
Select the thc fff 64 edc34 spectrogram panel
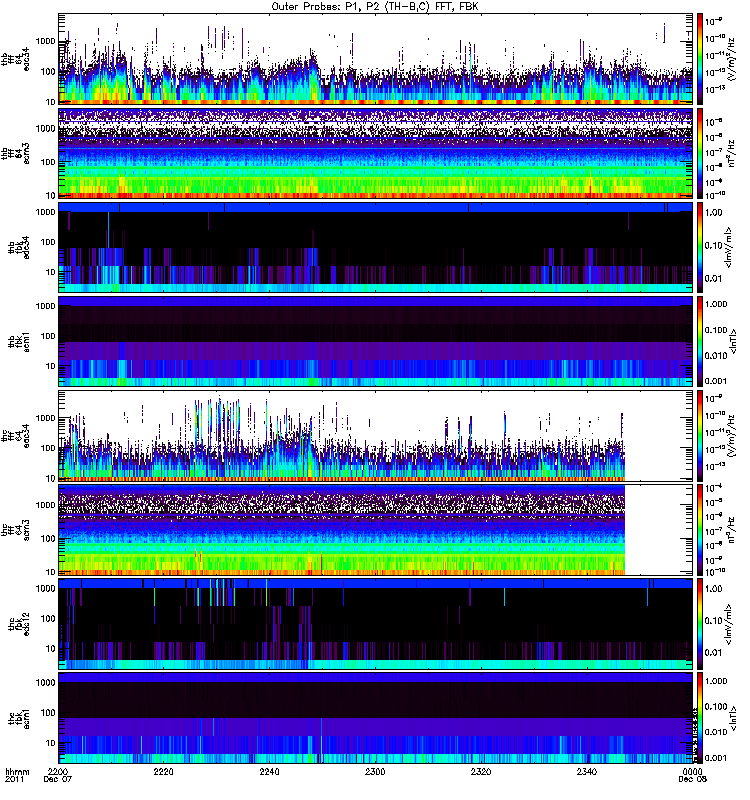coord(376,436)
